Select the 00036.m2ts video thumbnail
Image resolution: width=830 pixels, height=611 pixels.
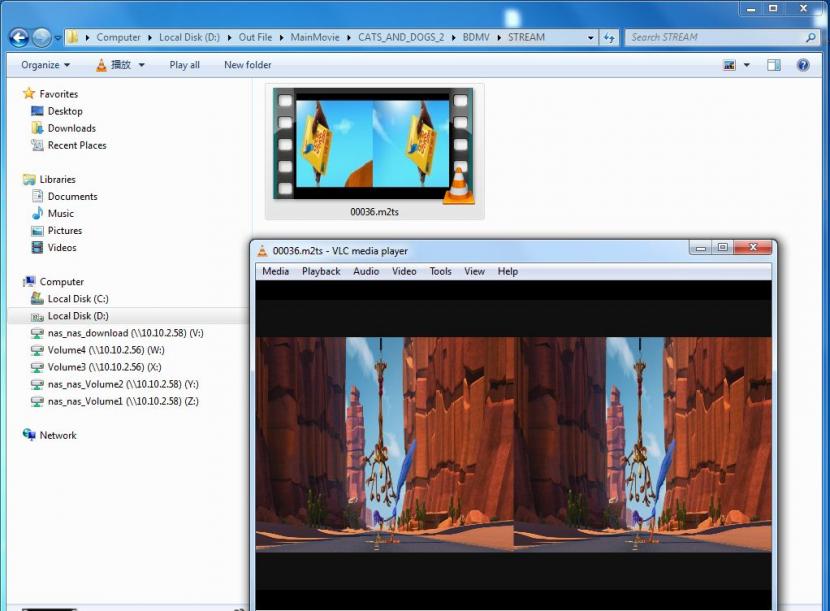tap(374, 144)
